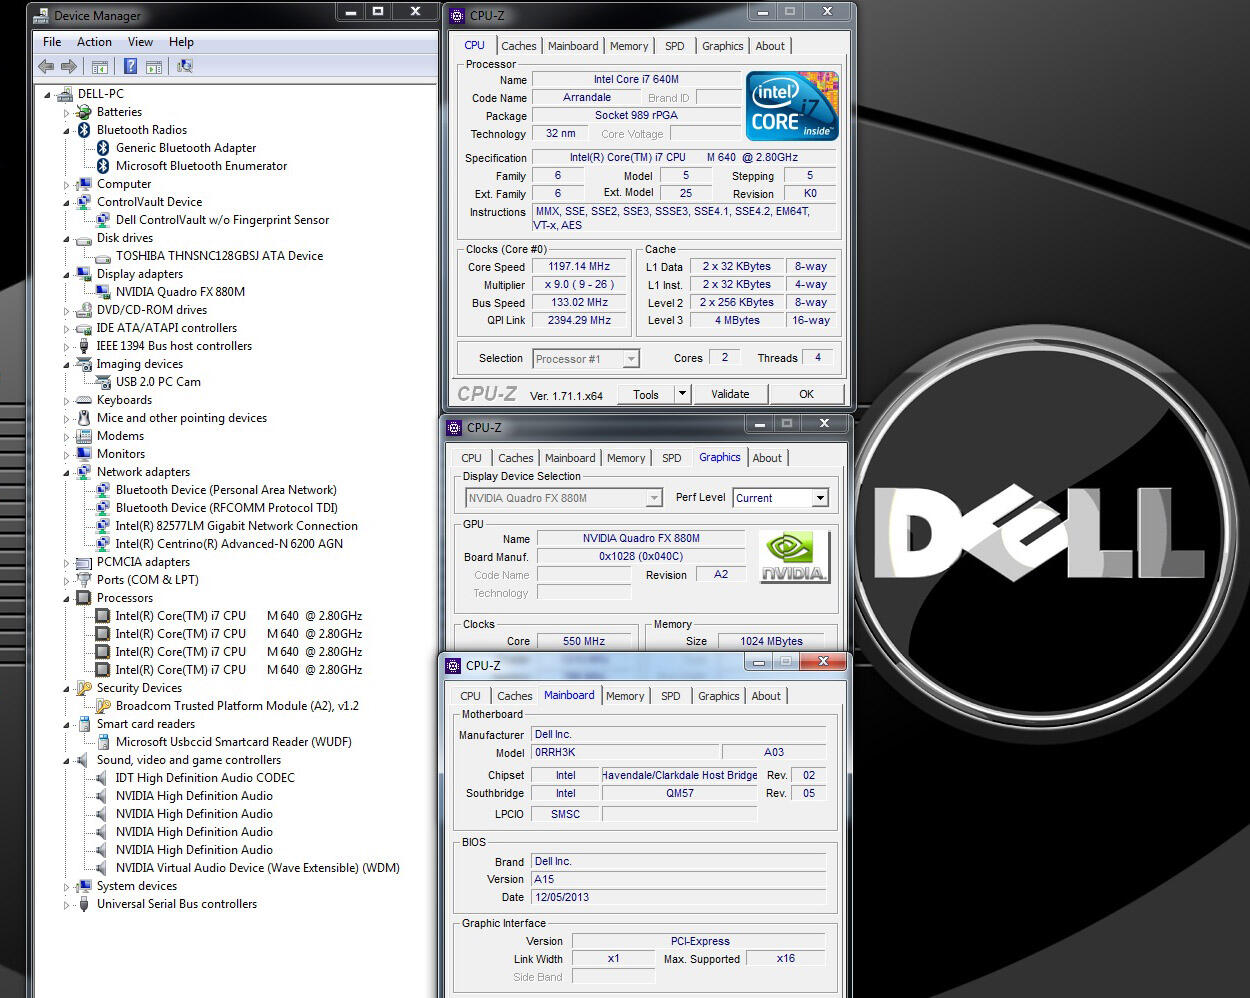Viewport: 1250px width, 998px height.
Task: Open the Perf Level Current dropdown
Action: [x=820, y=498]
